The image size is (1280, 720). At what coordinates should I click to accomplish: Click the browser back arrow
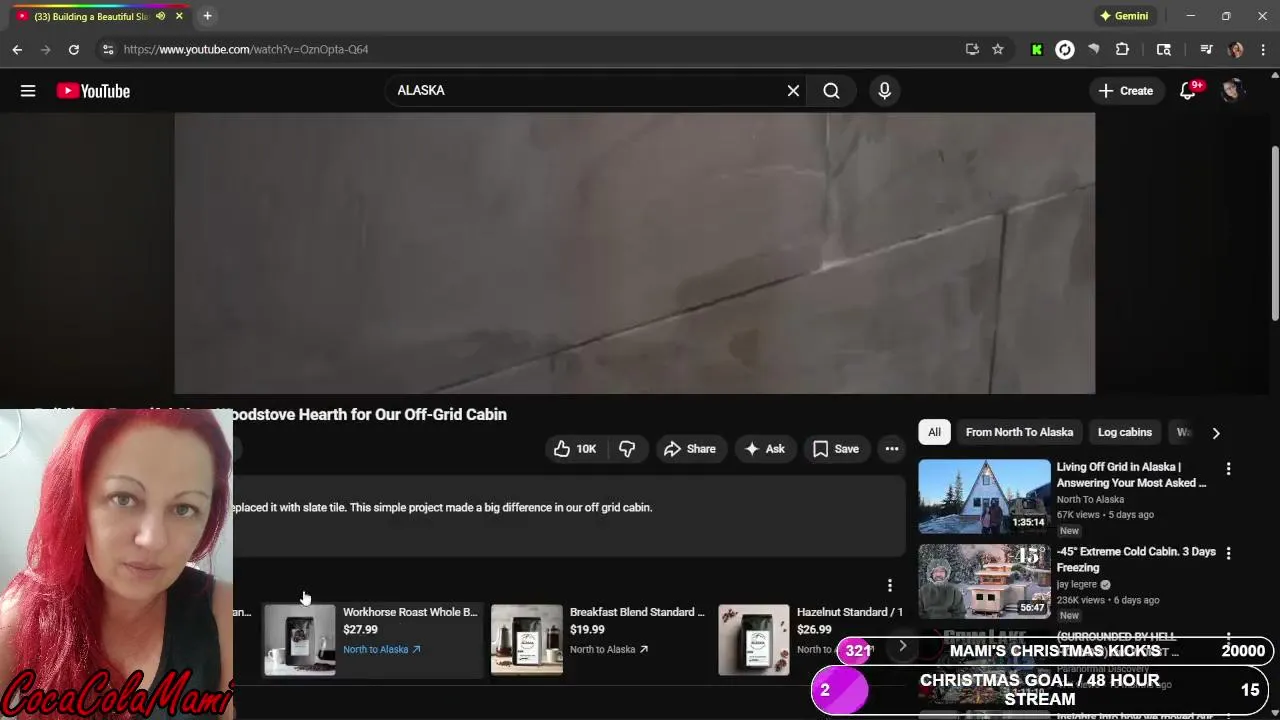pyautogui.click(x=17, y=49)
